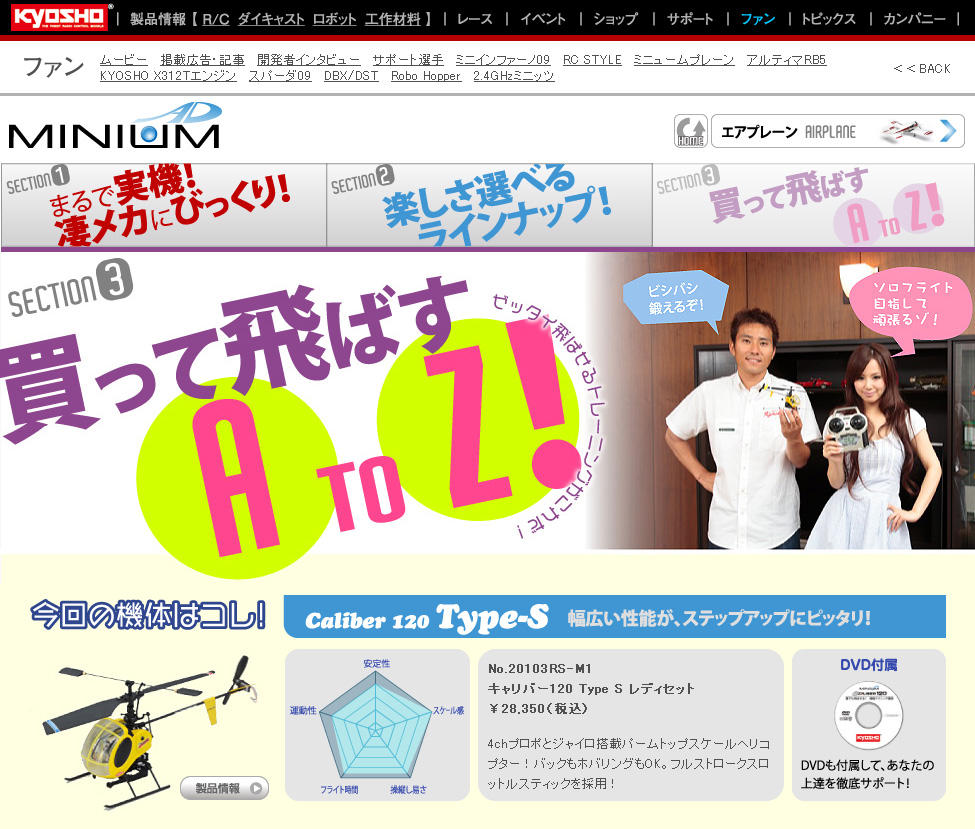Open the ミニインファーノ09 link

pos(502,60)
